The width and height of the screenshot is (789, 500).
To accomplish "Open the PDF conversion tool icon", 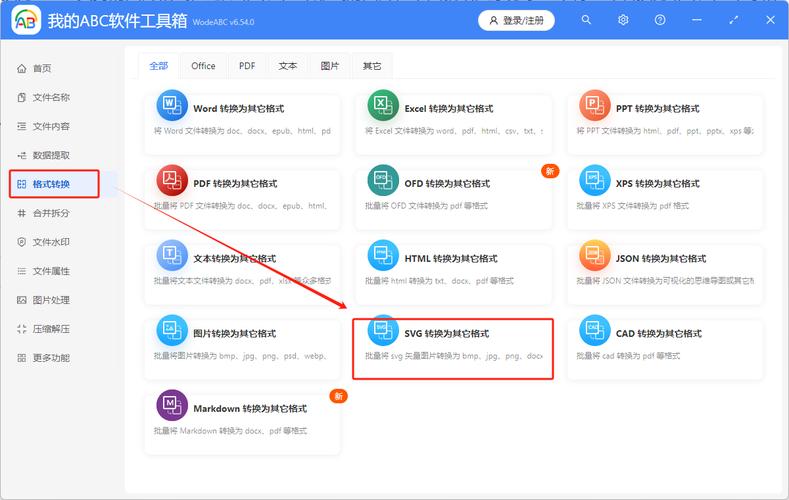I will pyautogui.click(x=172, y=180).
